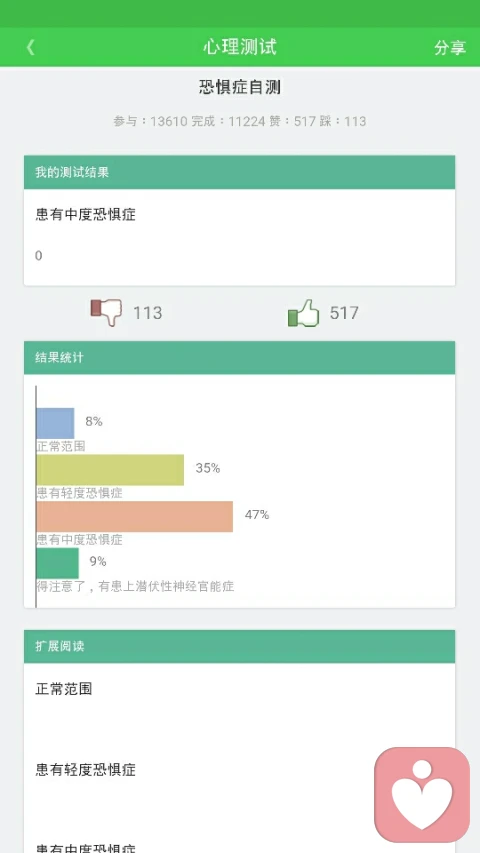Tap the thumbs-down icon
The height and width of the screenshot is (853, 480).
pos(106,312)
